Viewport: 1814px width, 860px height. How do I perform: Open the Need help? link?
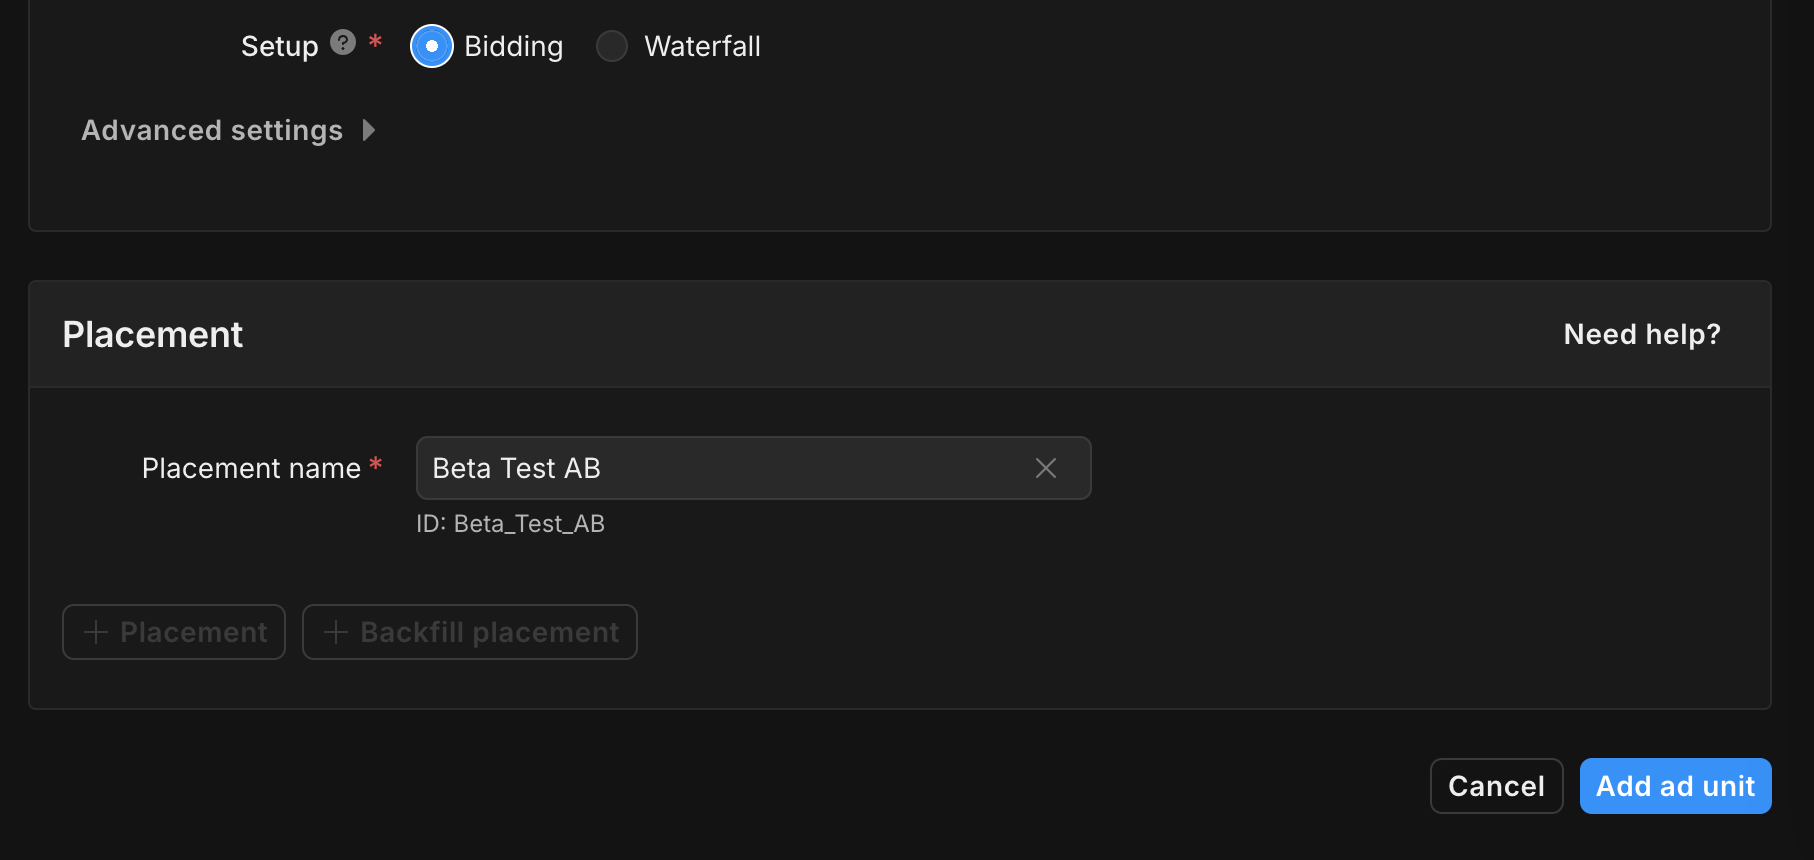(1642, 334)
